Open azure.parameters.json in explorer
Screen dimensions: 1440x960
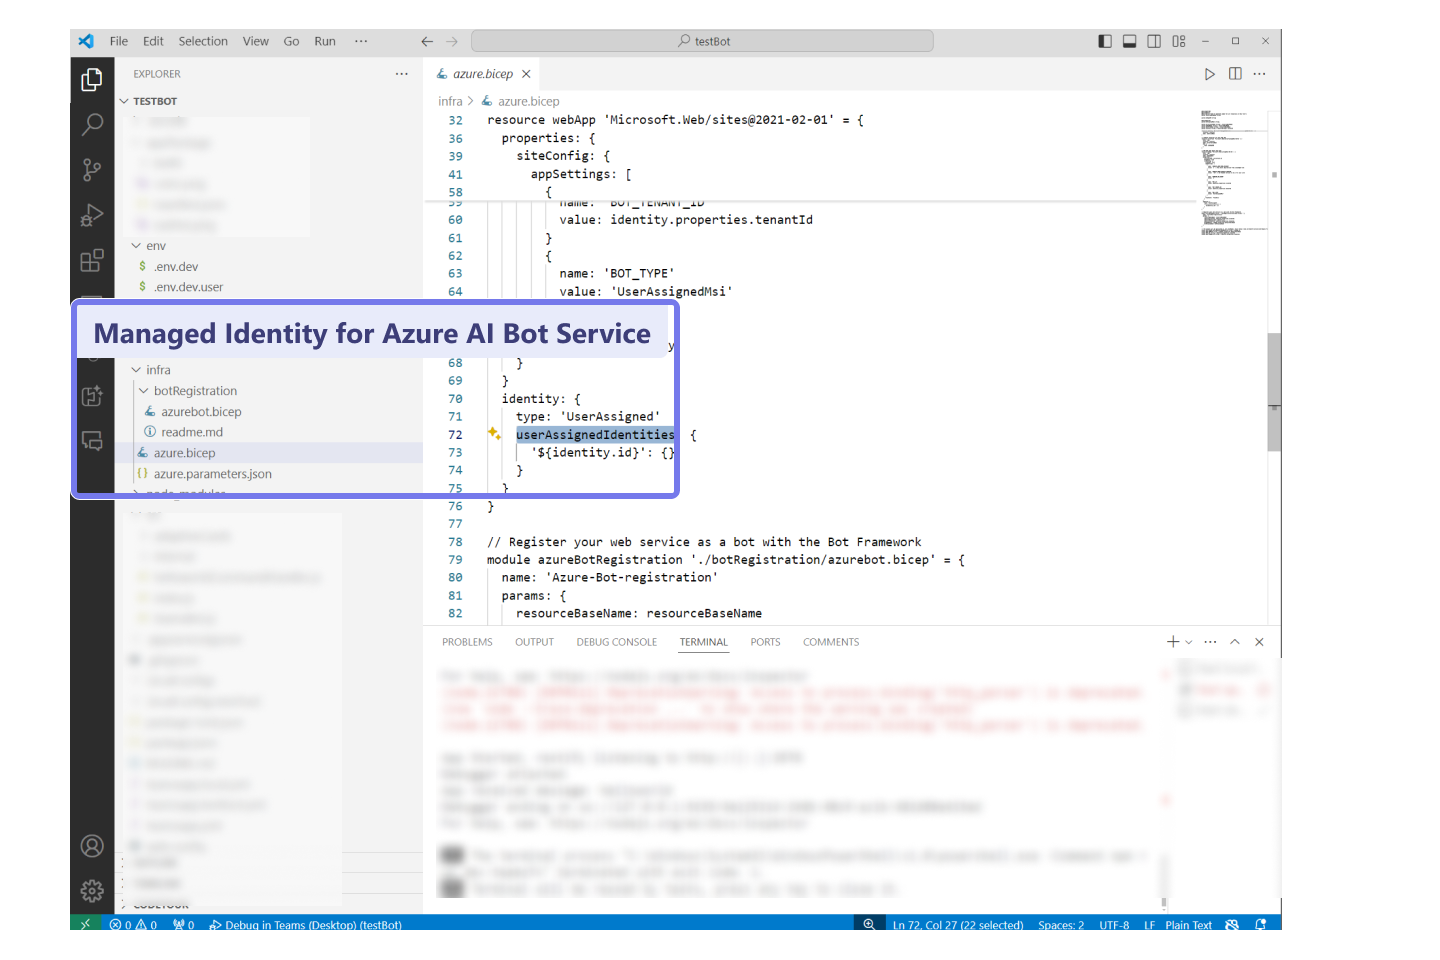(212, 474)
